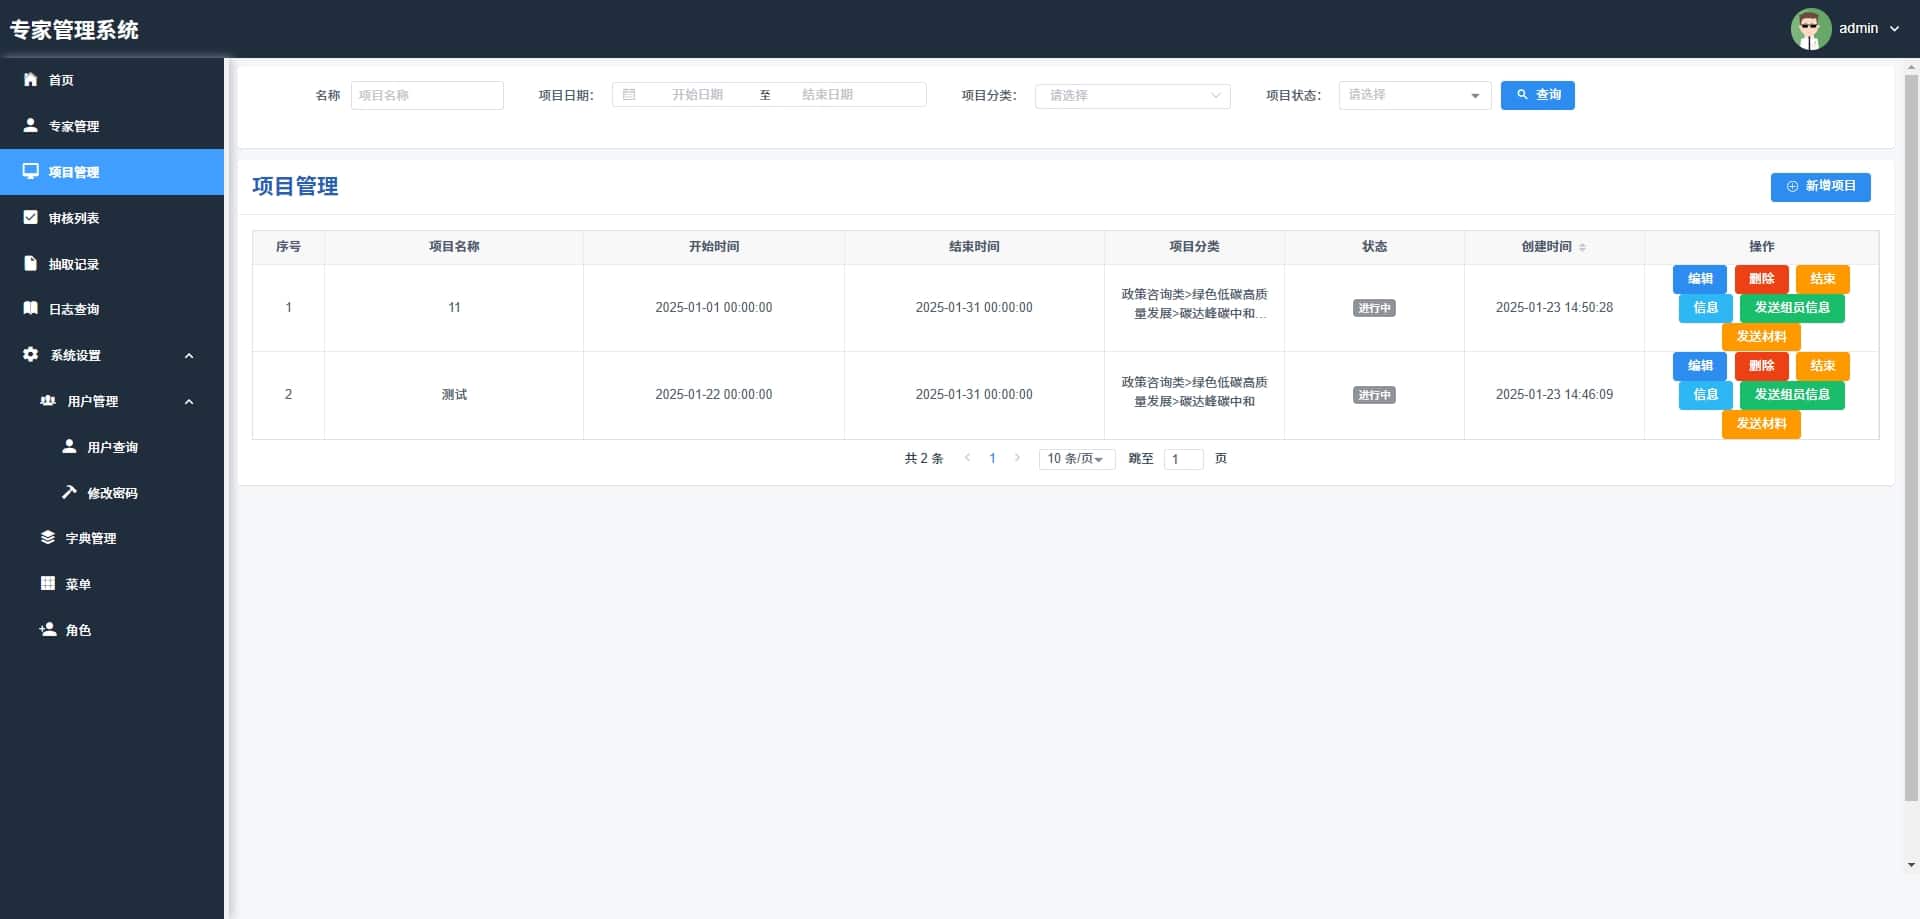Click the checkmark icon beside 审核列表
The width and height of the screenshot is (1920, 919).
pos(30,218)
